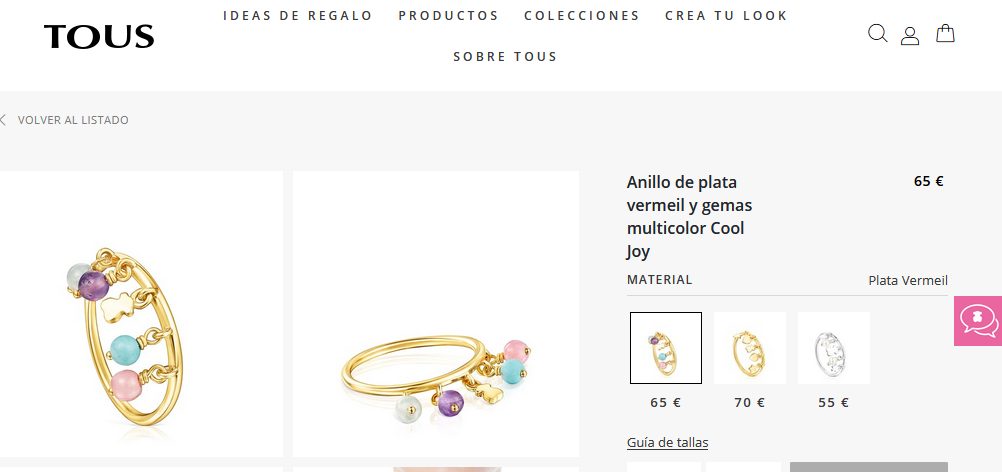Open the Guía de tallas link

click(667, 443)
